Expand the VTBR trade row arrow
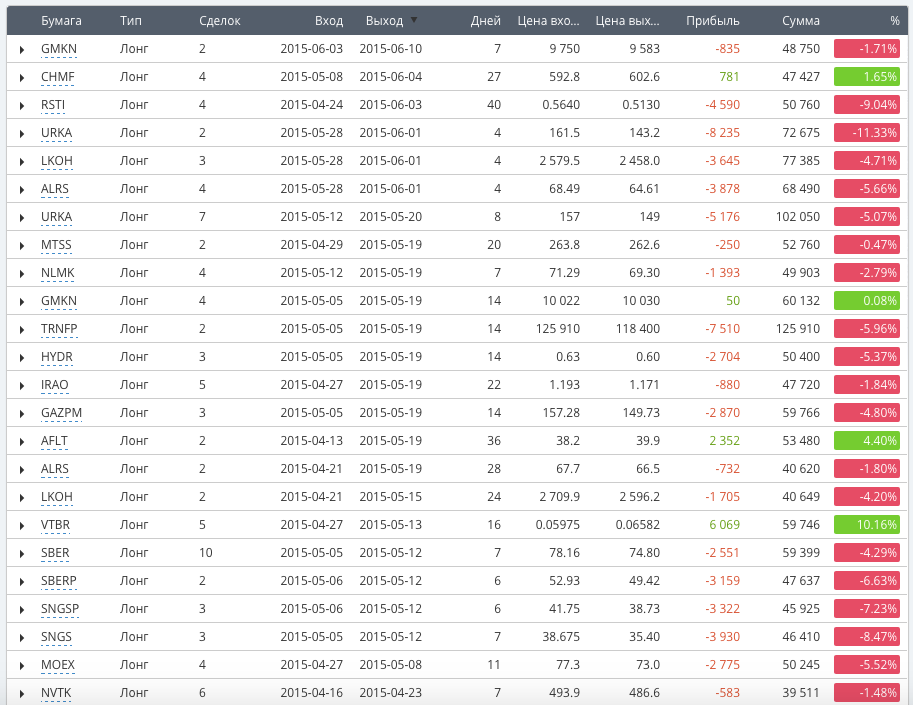 click(x=22, y=526)
